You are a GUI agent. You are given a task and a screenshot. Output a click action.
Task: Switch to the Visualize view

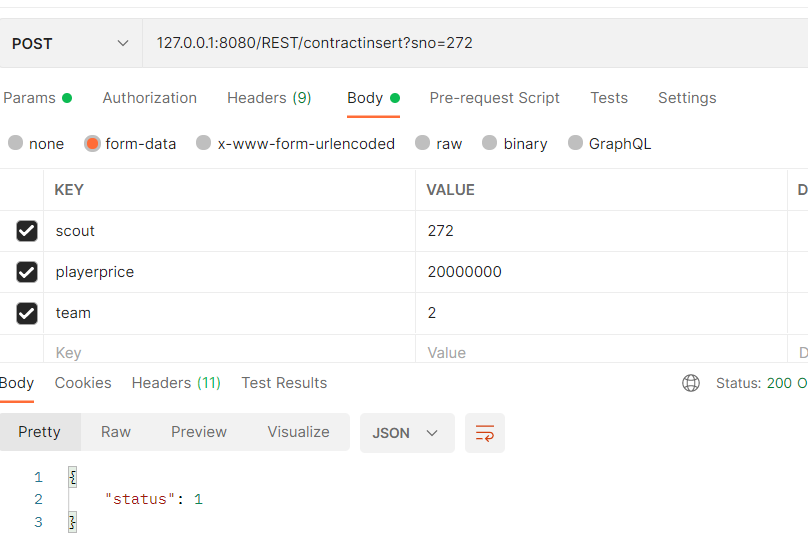tap(298, 432)
